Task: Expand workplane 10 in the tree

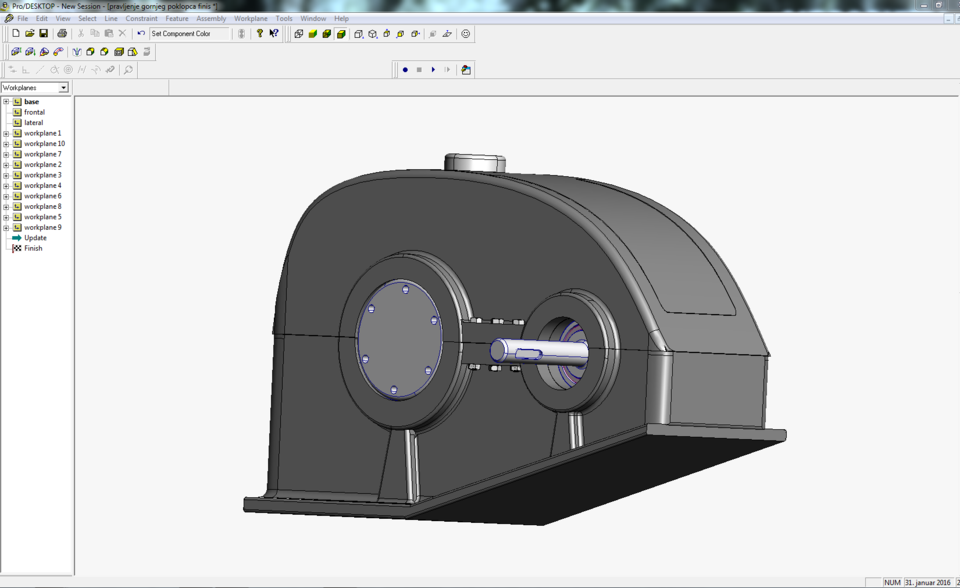Action: [x=6, y=143]
